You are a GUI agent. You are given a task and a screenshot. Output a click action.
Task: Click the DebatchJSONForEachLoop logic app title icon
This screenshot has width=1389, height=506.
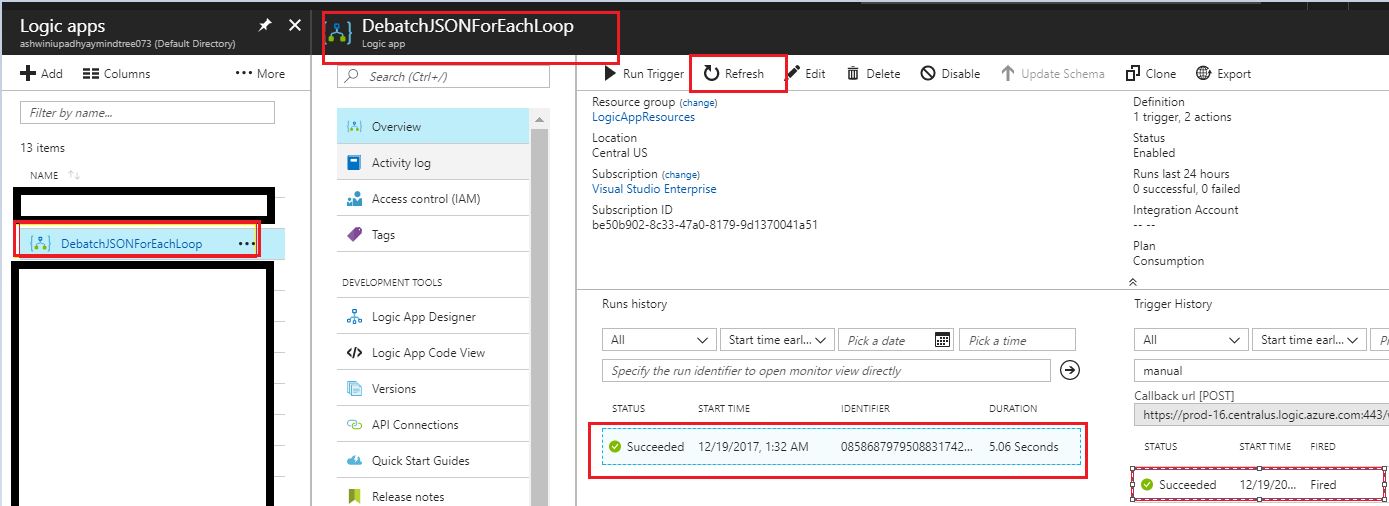pos(340,31)
